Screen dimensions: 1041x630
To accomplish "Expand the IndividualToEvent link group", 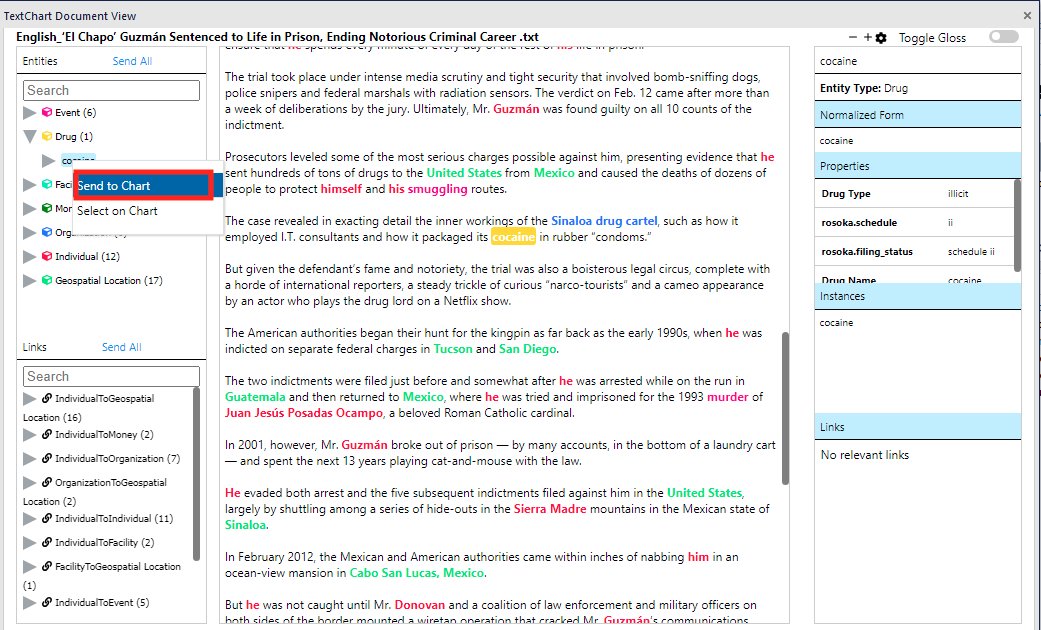I will click(x=30, y=603).
